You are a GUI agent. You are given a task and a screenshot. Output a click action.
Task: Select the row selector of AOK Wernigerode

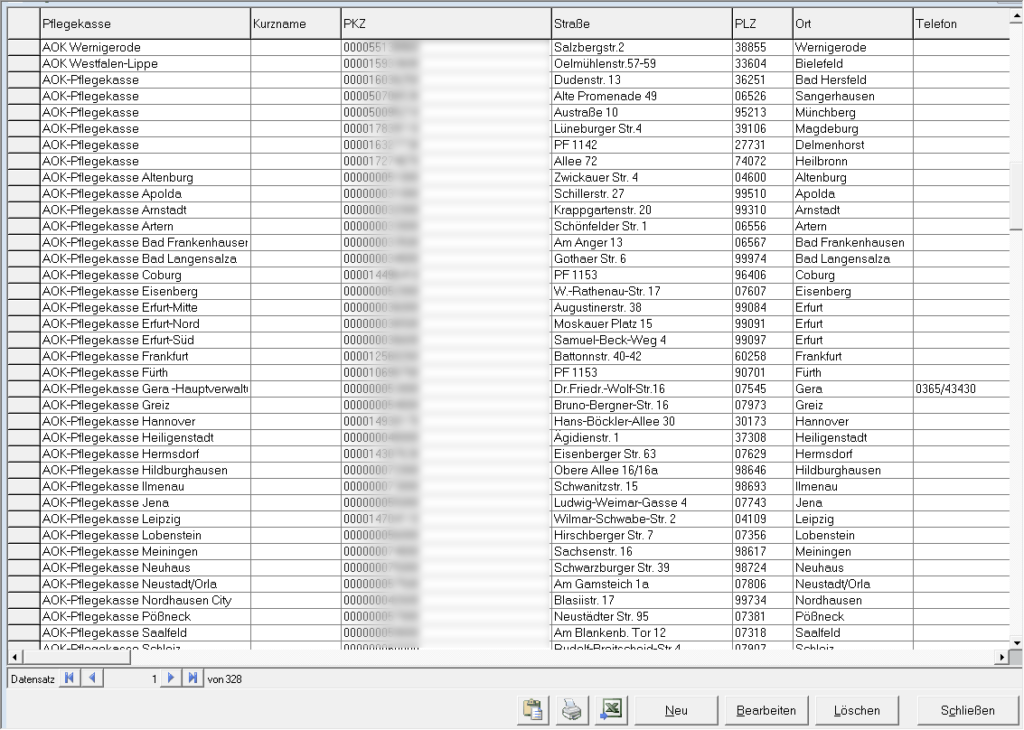tap(23, 47)
